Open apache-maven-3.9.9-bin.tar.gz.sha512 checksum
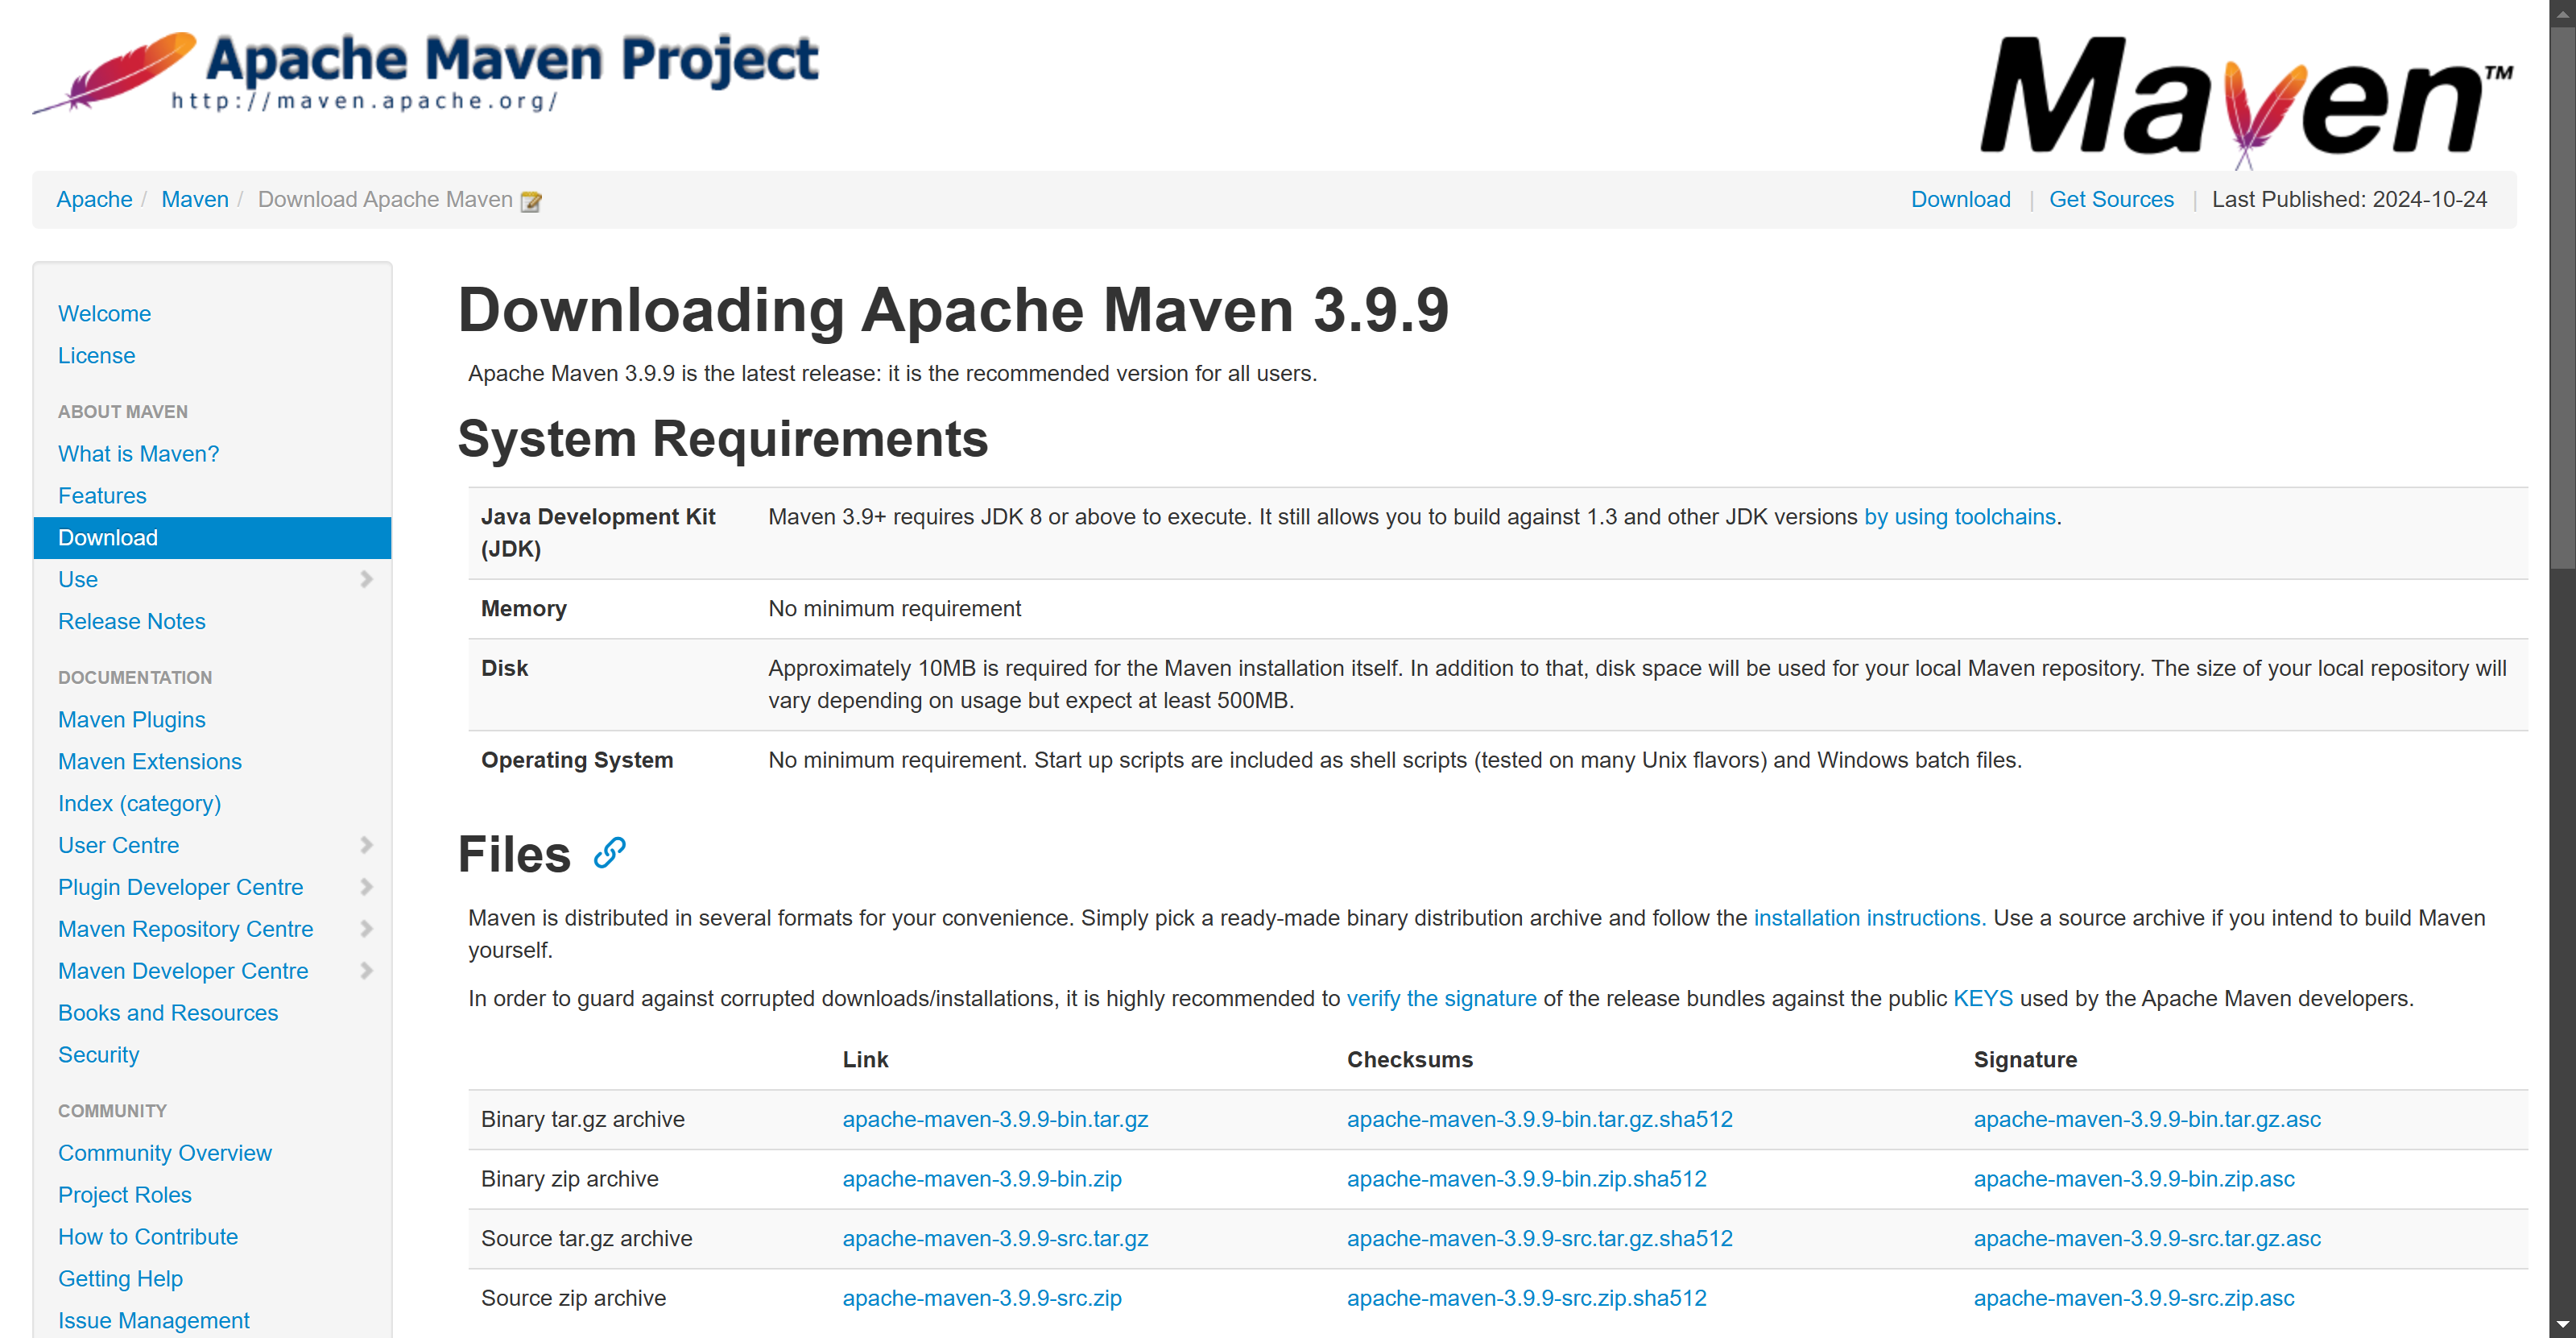The image size is (2576, 1338). 1538,1120
